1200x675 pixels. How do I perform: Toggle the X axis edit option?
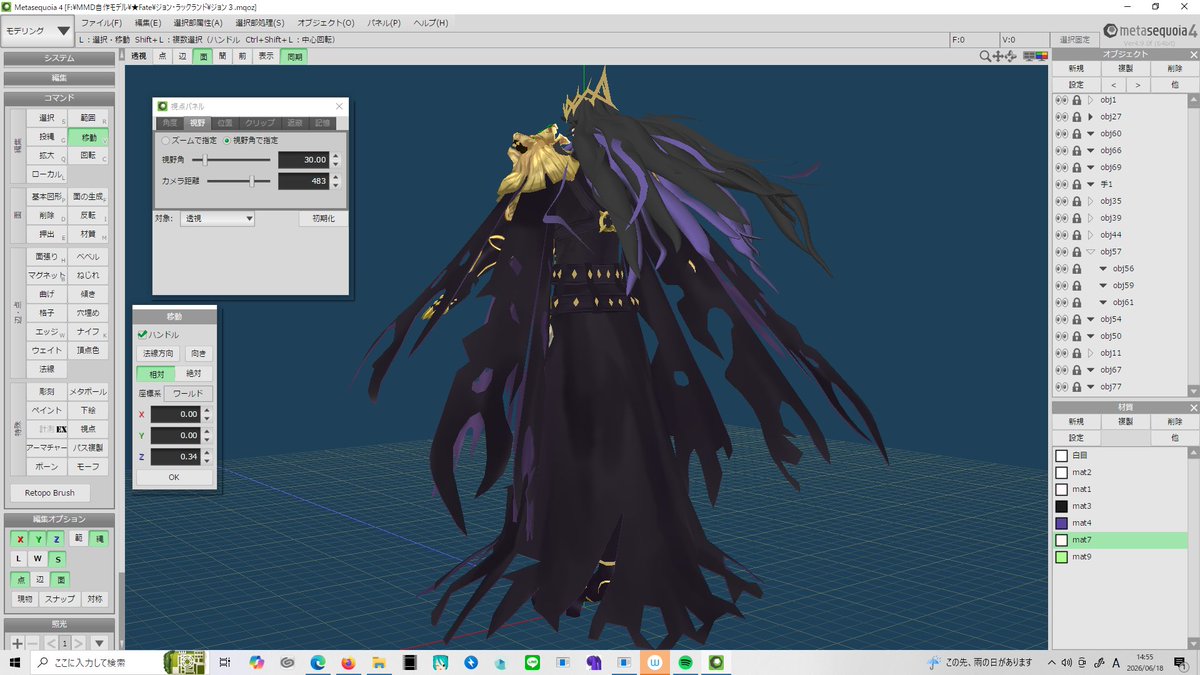point(21,539)
